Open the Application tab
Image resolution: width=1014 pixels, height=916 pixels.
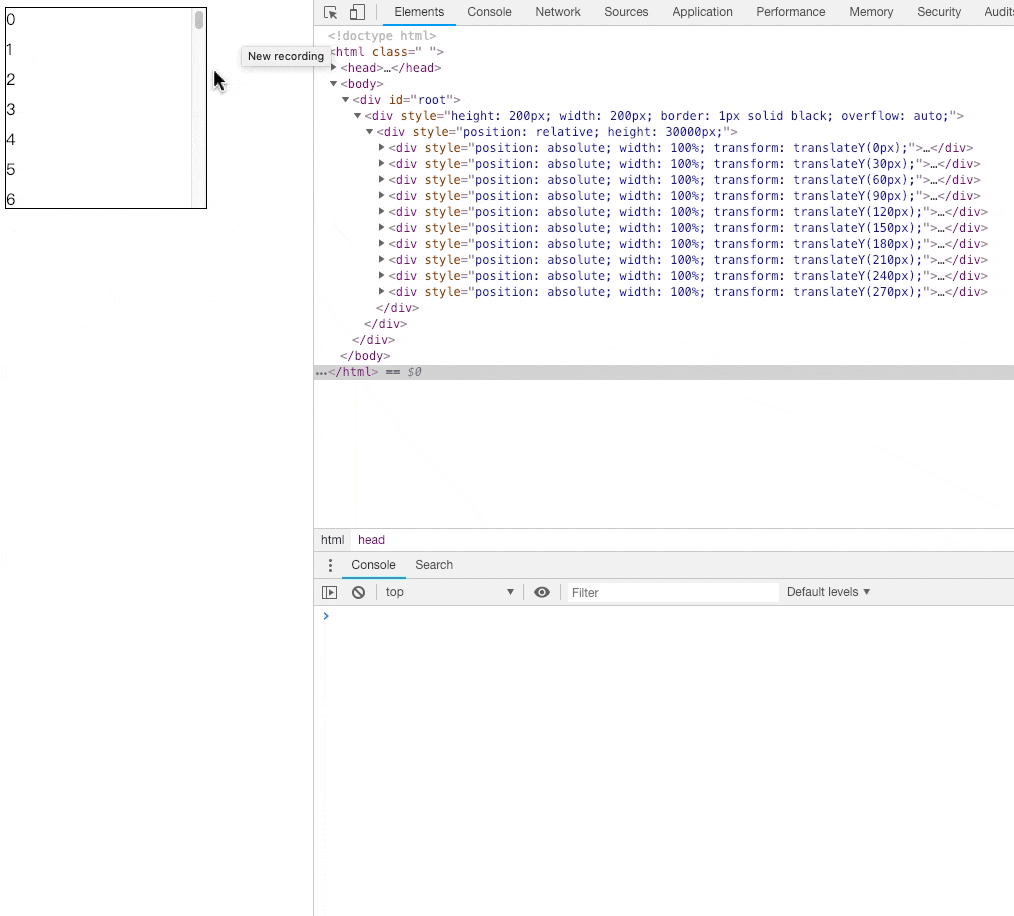coord(702,12)
